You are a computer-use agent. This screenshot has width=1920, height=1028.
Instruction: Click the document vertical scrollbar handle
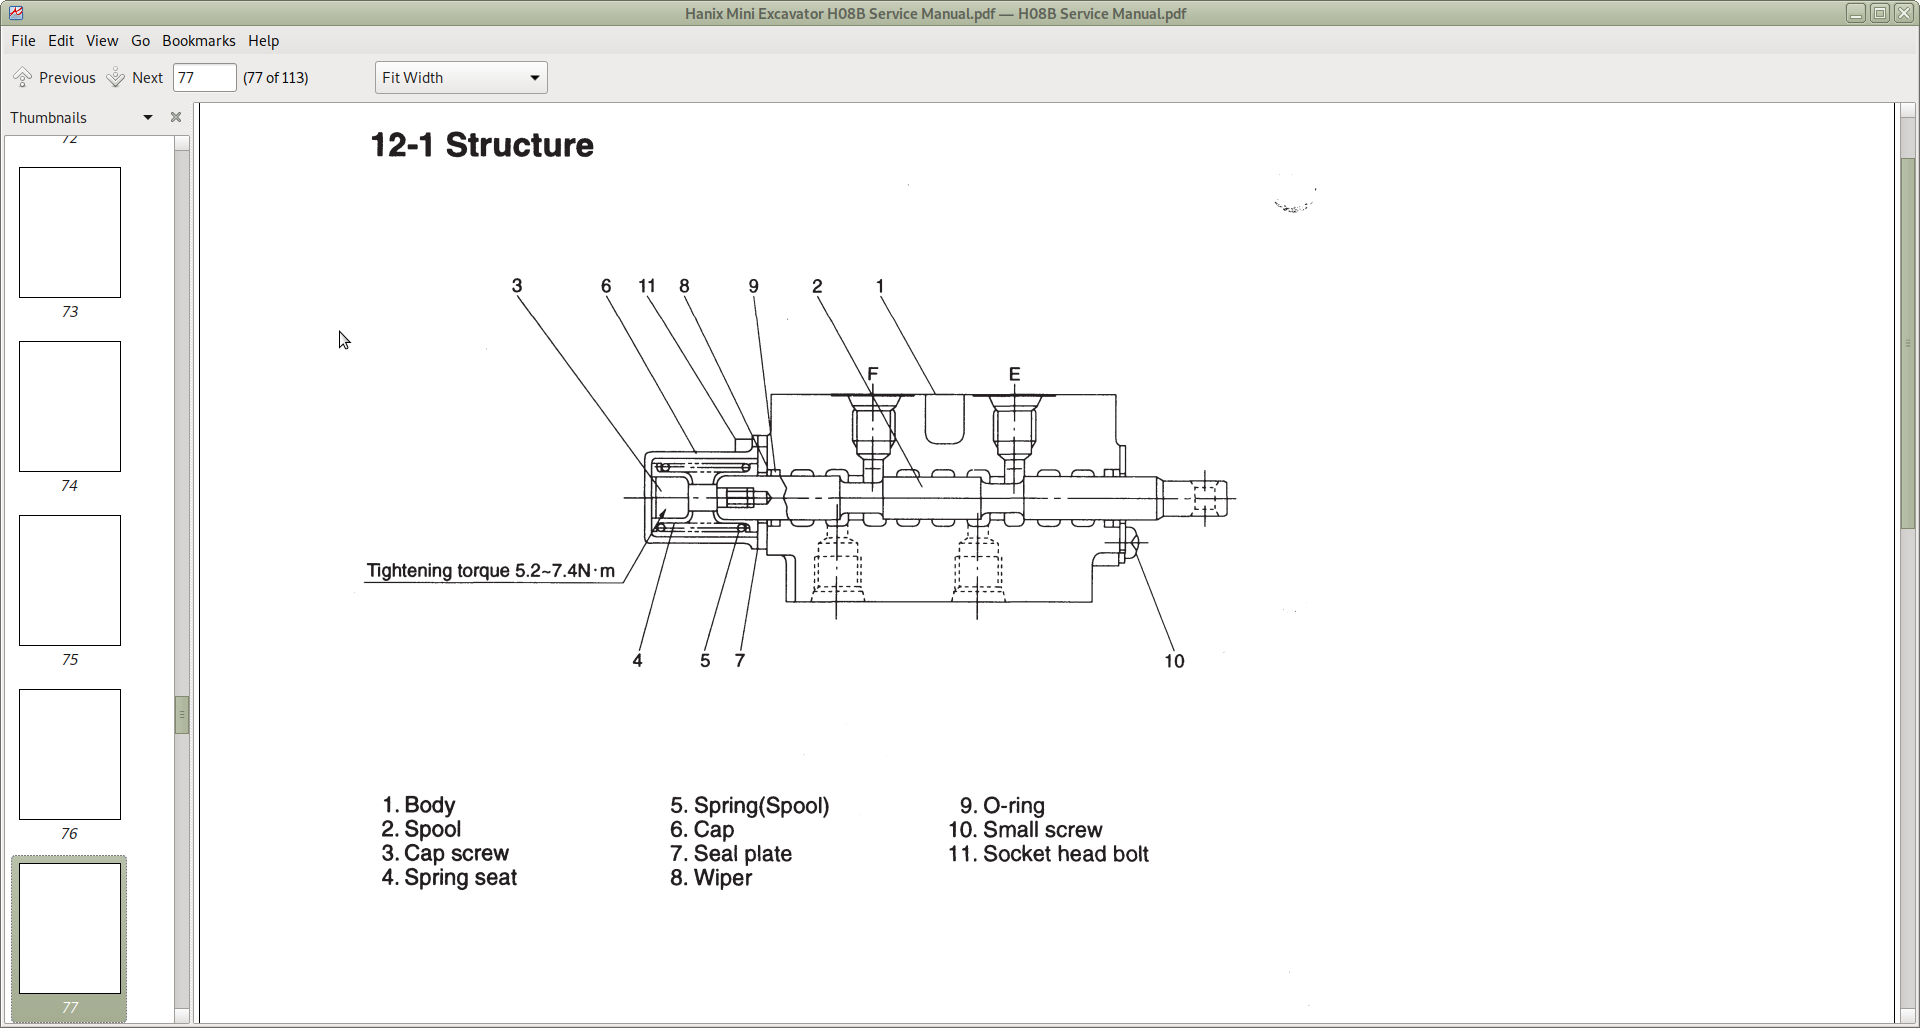pyautogui.click(x=1907, y=343)
